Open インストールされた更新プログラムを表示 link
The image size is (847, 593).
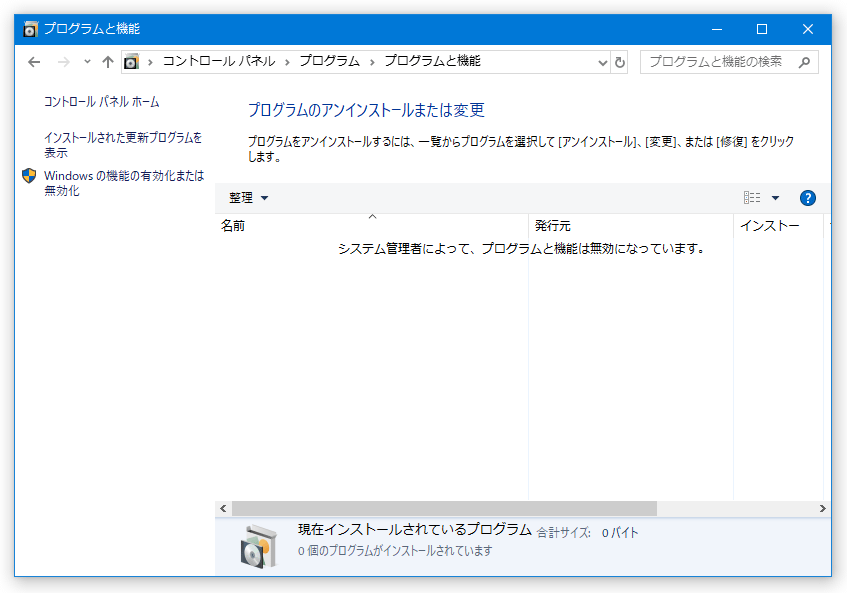click(123, 145)
